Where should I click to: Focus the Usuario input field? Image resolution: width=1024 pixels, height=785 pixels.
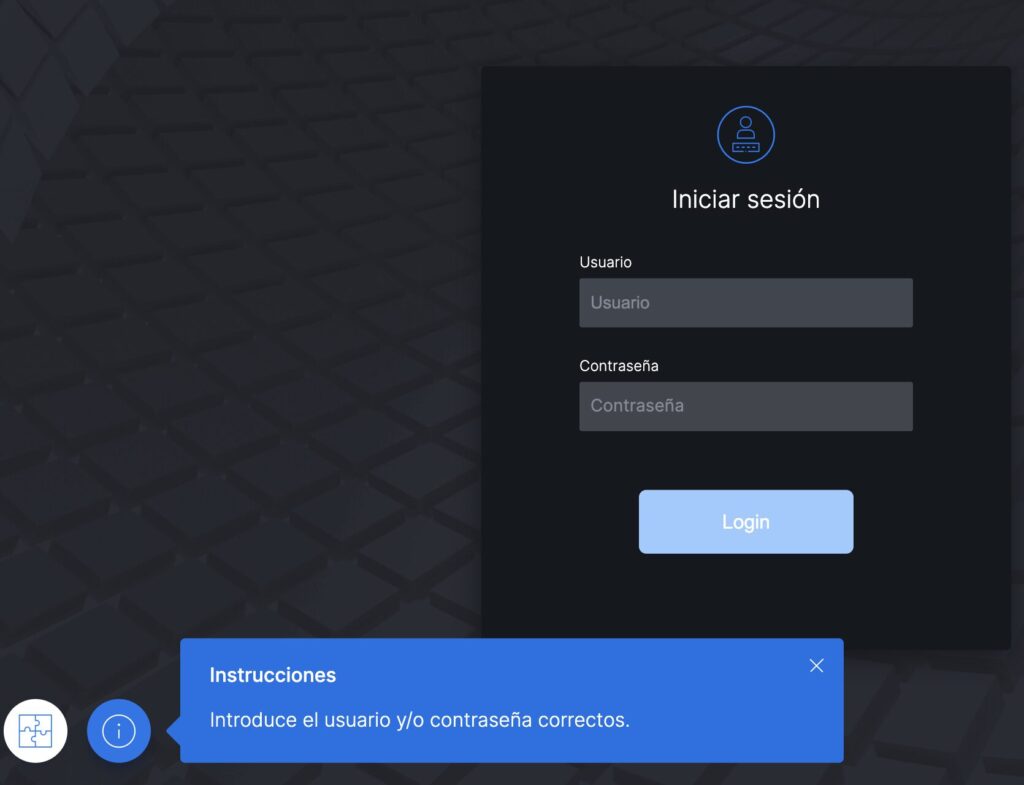tap(745, 303)
